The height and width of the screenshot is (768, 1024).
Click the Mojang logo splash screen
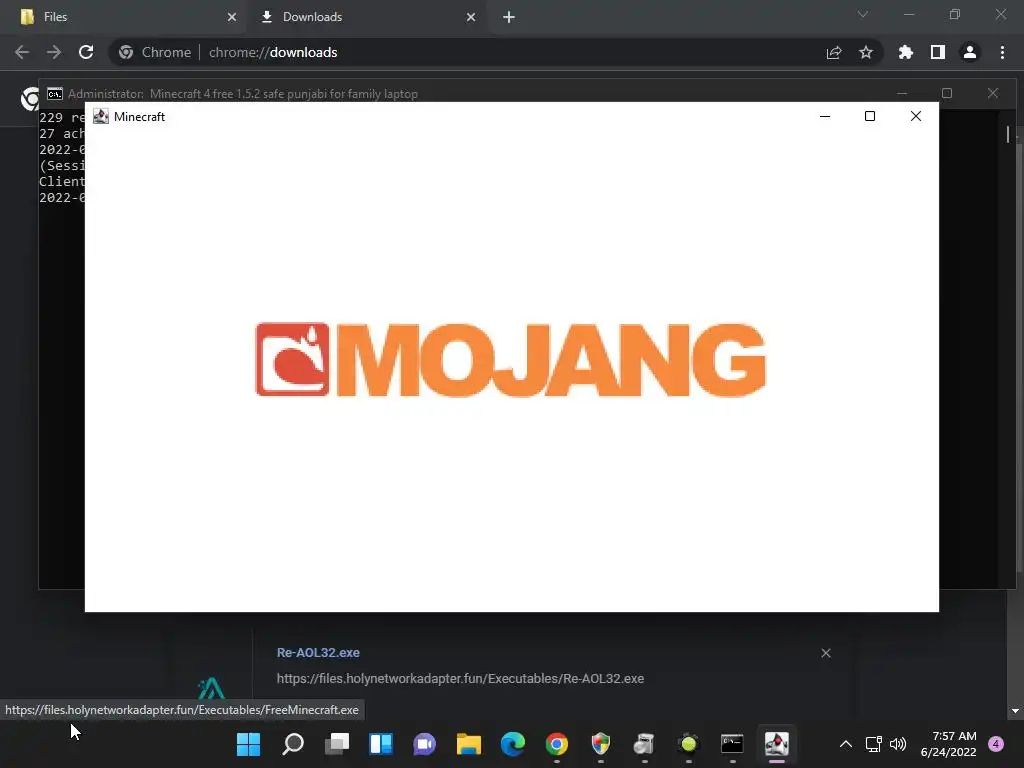511,360
